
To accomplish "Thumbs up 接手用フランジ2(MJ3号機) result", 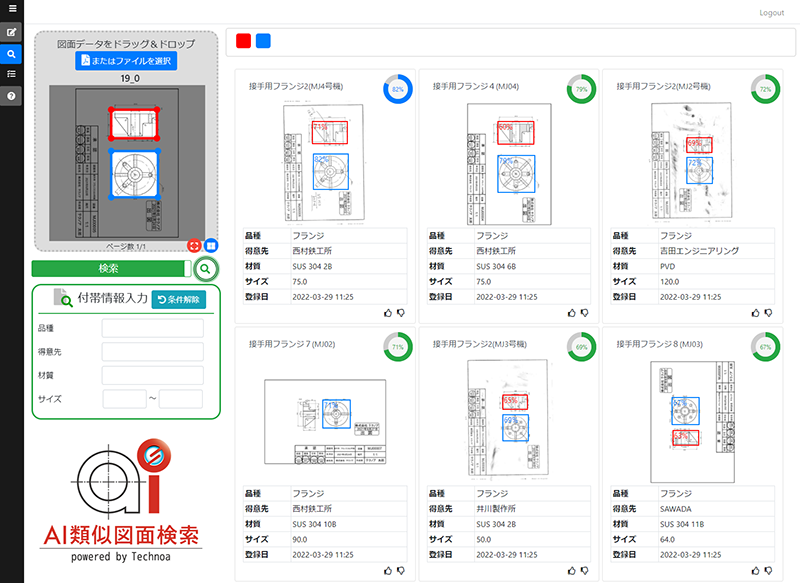I will [571, 571].
